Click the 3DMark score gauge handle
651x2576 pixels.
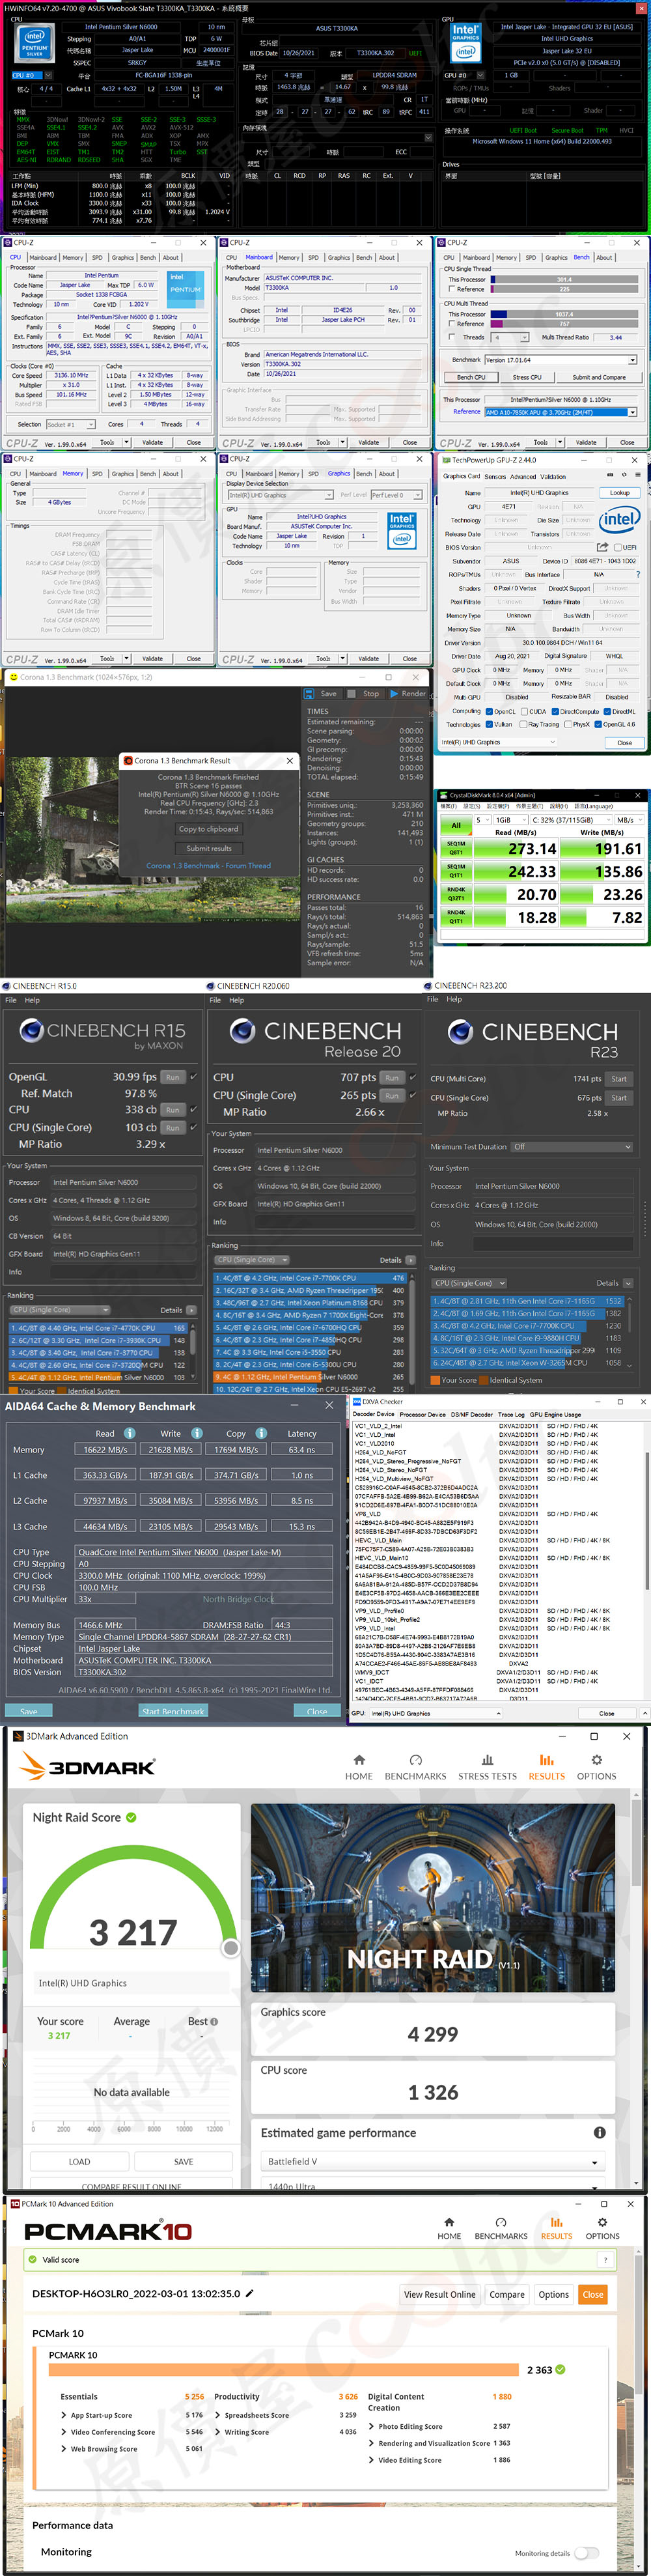point(231,1947)
